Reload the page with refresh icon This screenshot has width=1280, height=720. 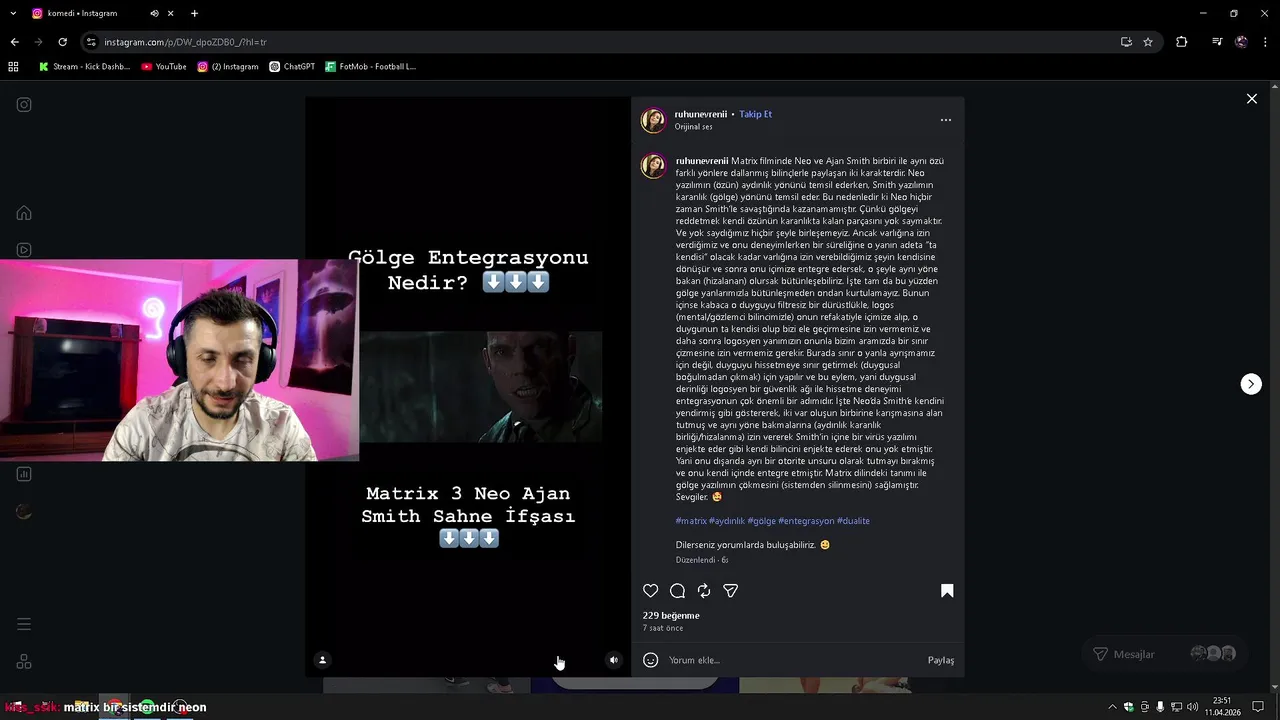click(62, 42)
